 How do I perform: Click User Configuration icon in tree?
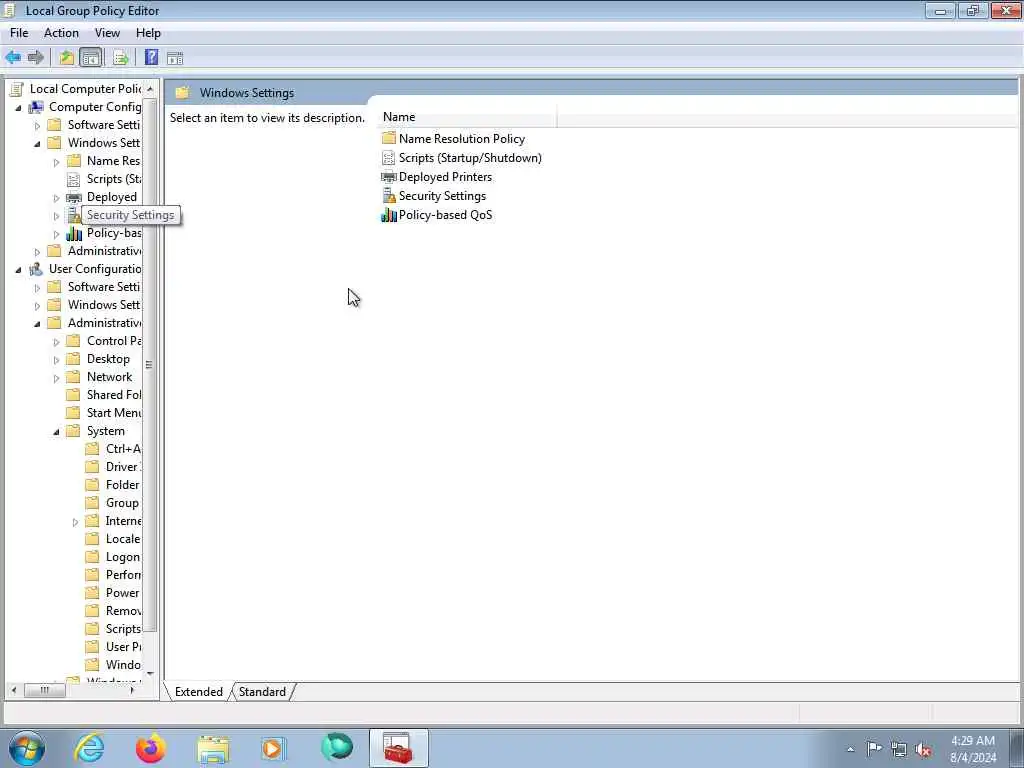click(x=36, y=268)
